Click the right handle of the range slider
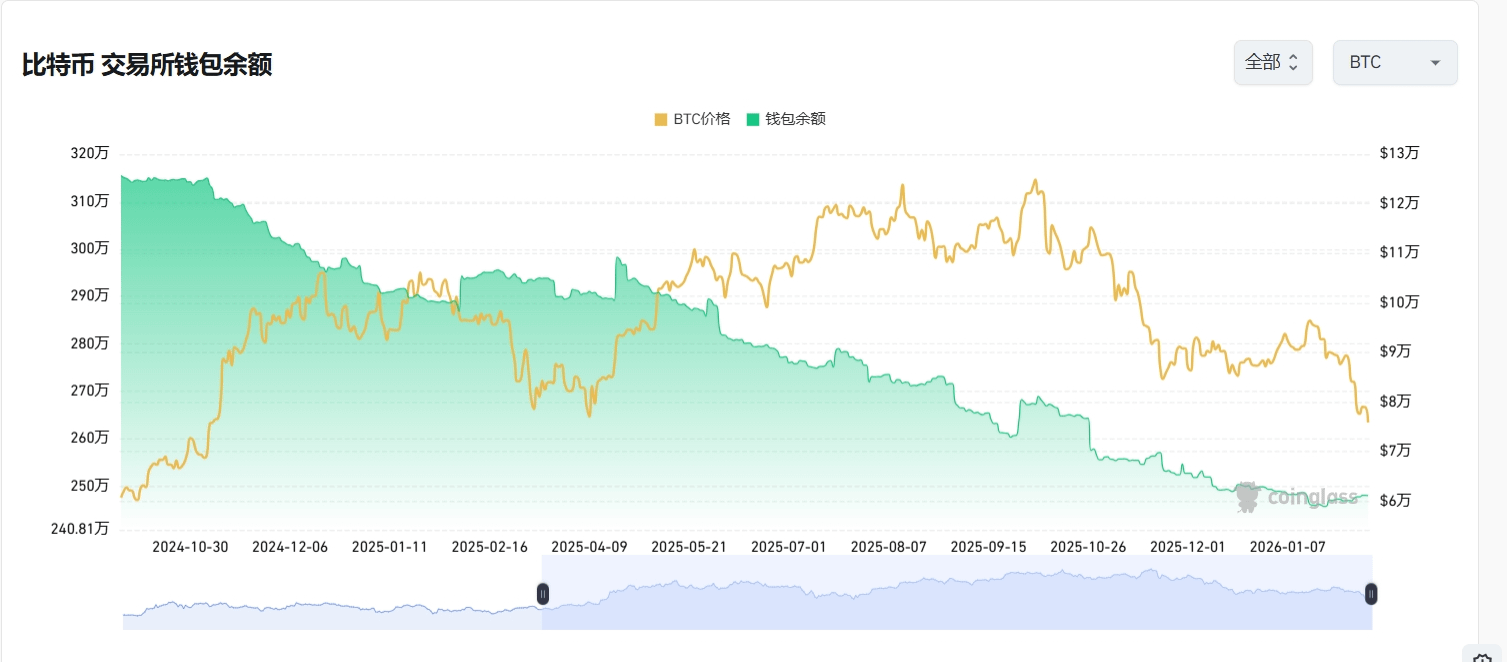 click(1371, 594)
